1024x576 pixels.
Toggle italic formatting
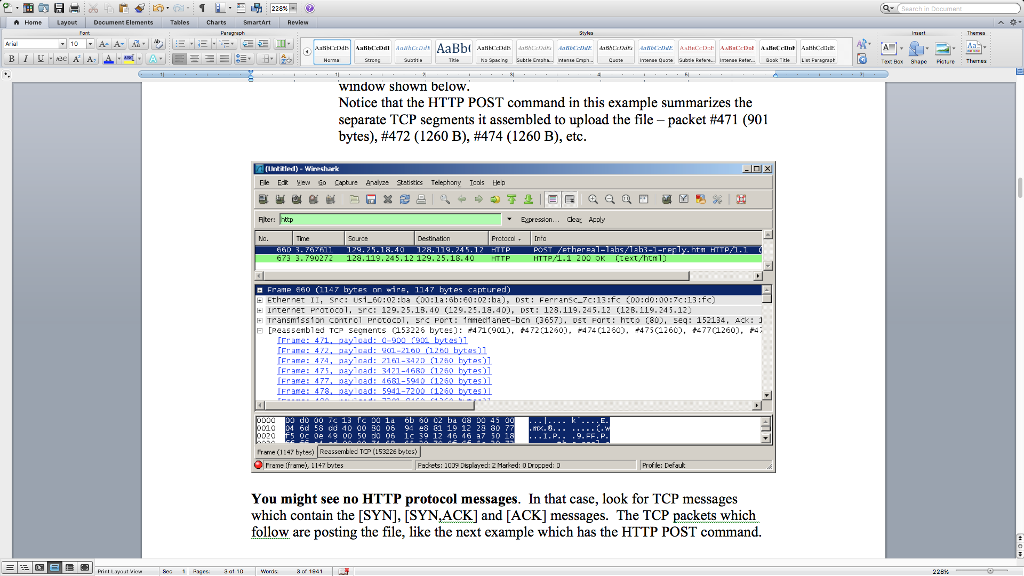(x=25, y=58)
